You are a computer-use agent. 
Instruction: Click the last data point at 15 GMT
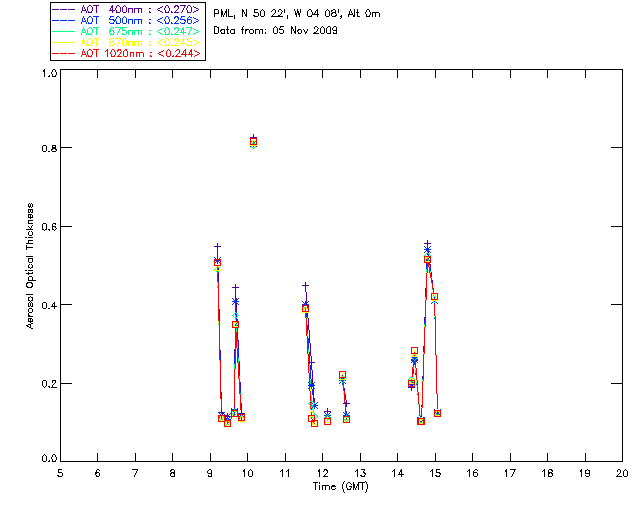click(x=437, y=413)
